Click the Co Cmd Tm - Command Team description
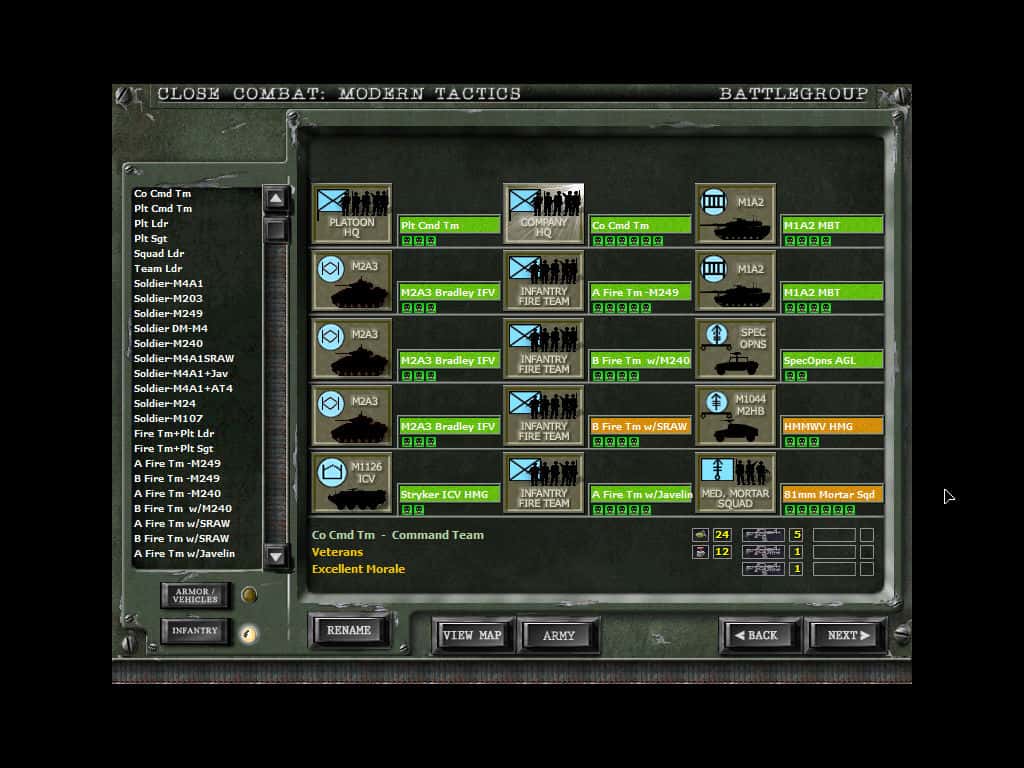This screenshot has height=768, width=1024. coord(398,535)
